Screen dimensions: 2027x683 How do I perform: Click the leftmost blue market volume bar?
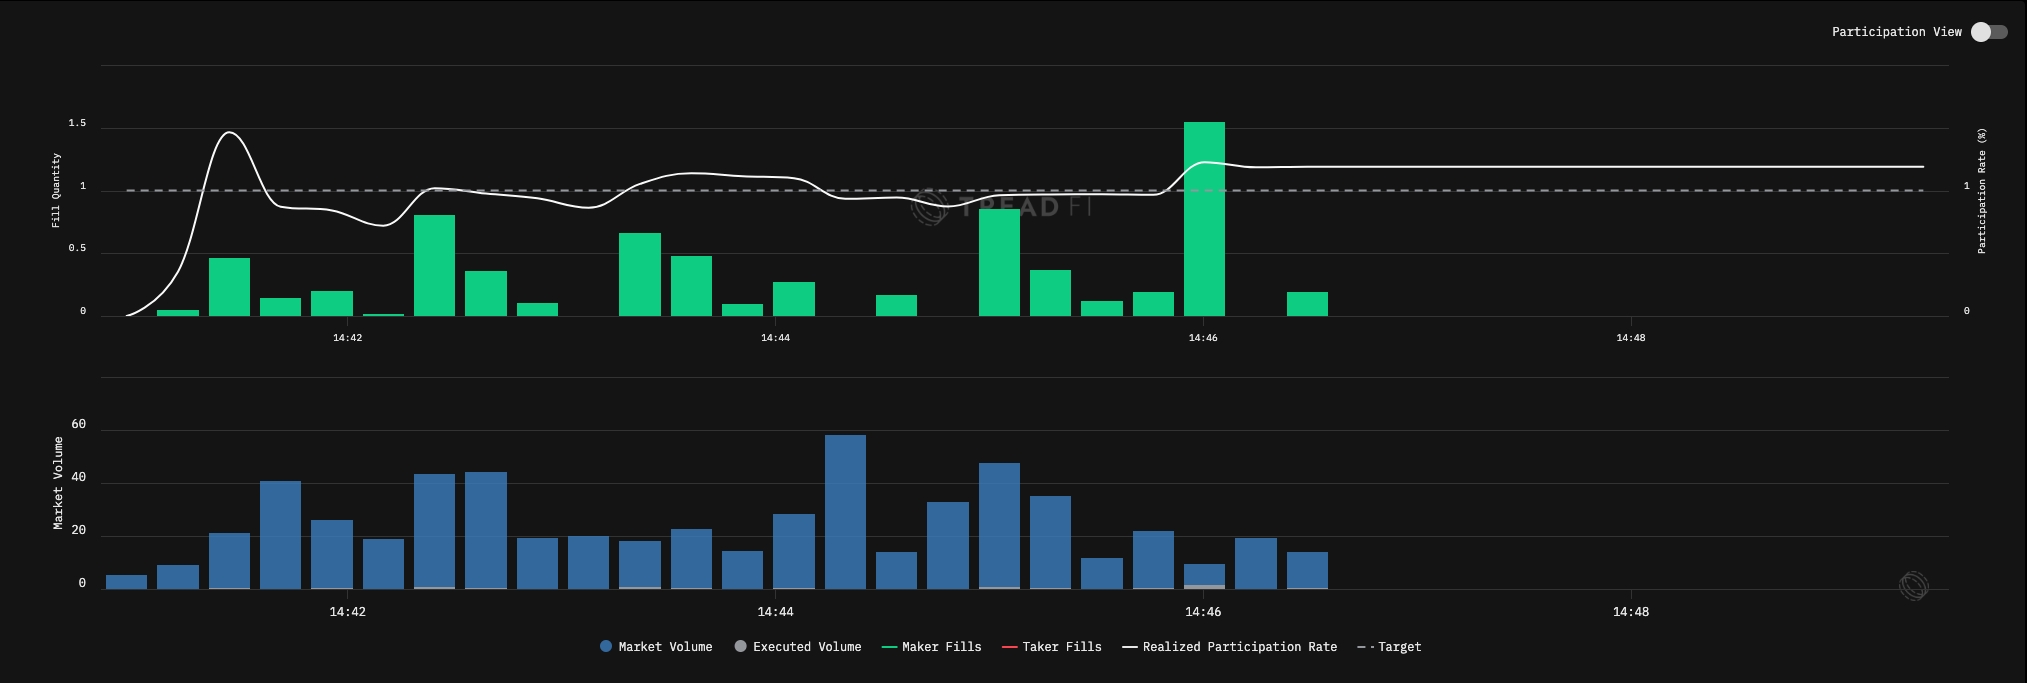tap(126, 582)
